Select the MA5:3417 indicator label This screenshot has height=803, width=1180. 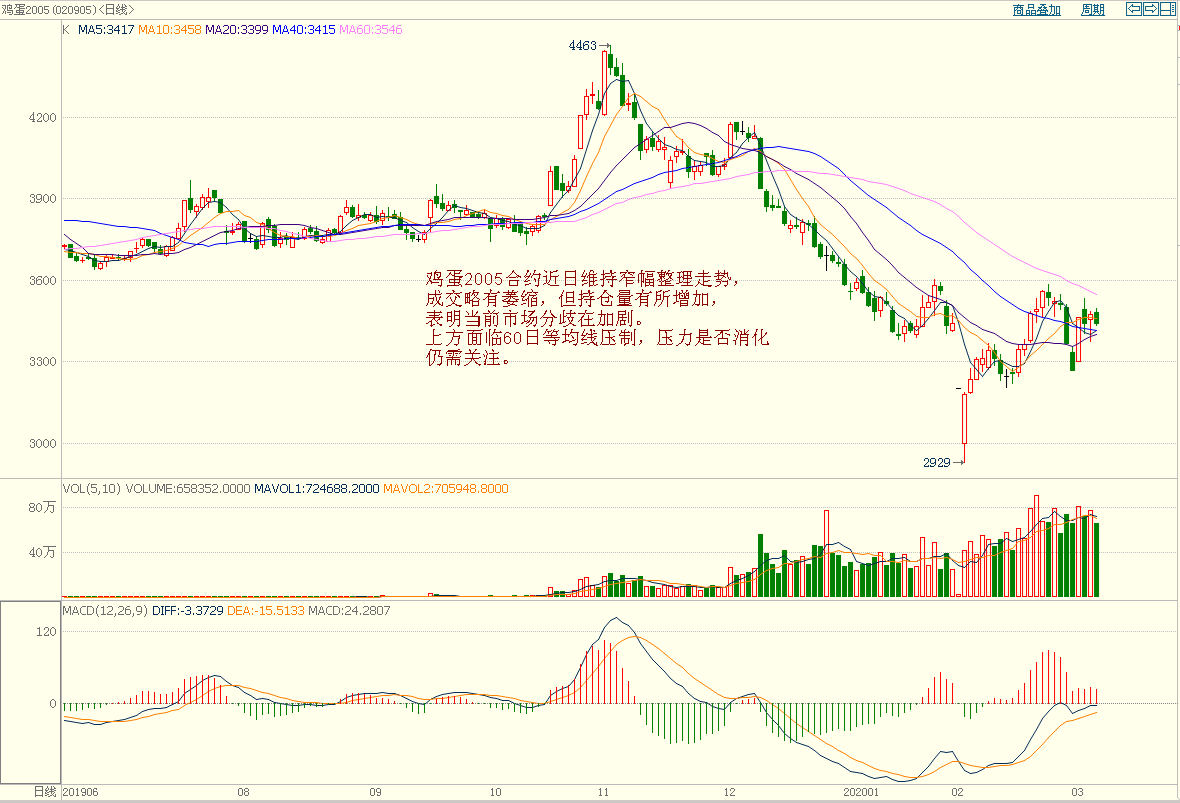coord(106,30)
